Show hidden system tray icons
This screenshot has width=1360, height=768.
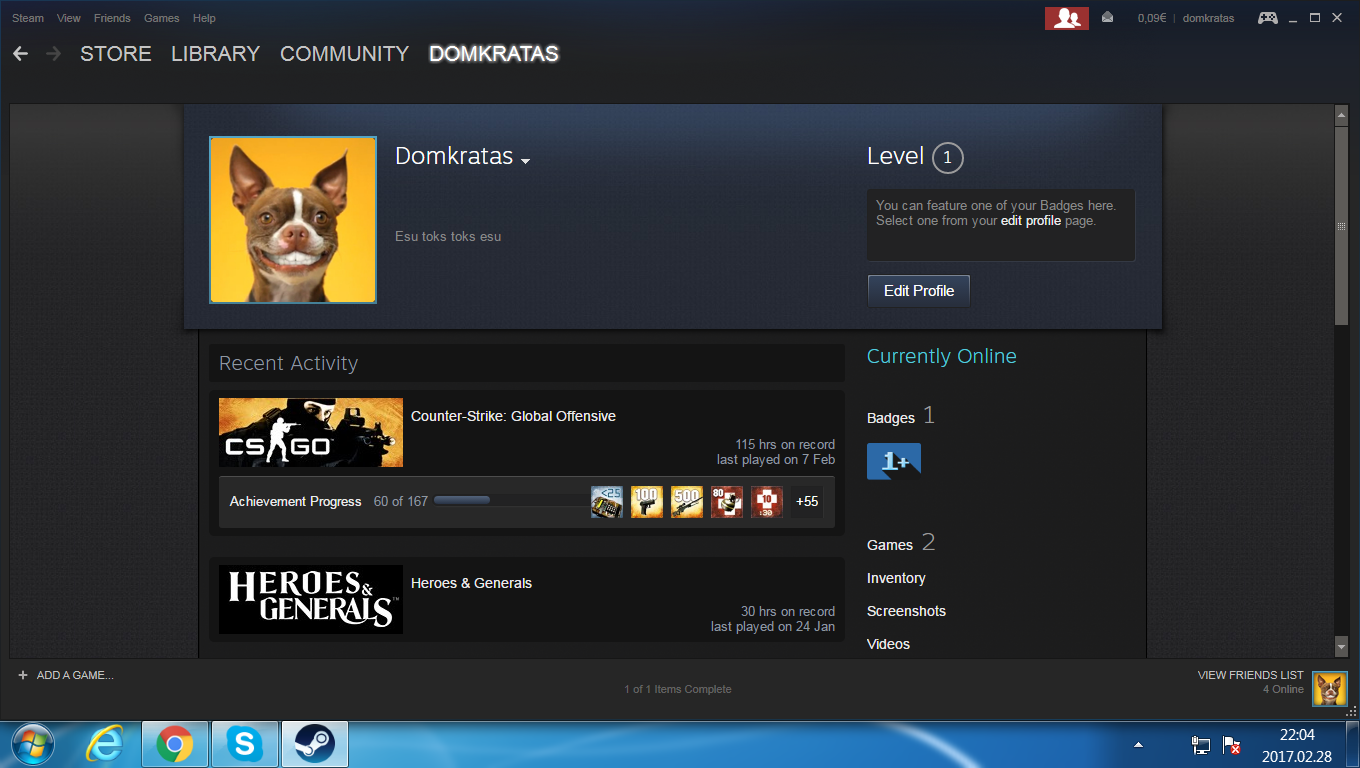1138,746
